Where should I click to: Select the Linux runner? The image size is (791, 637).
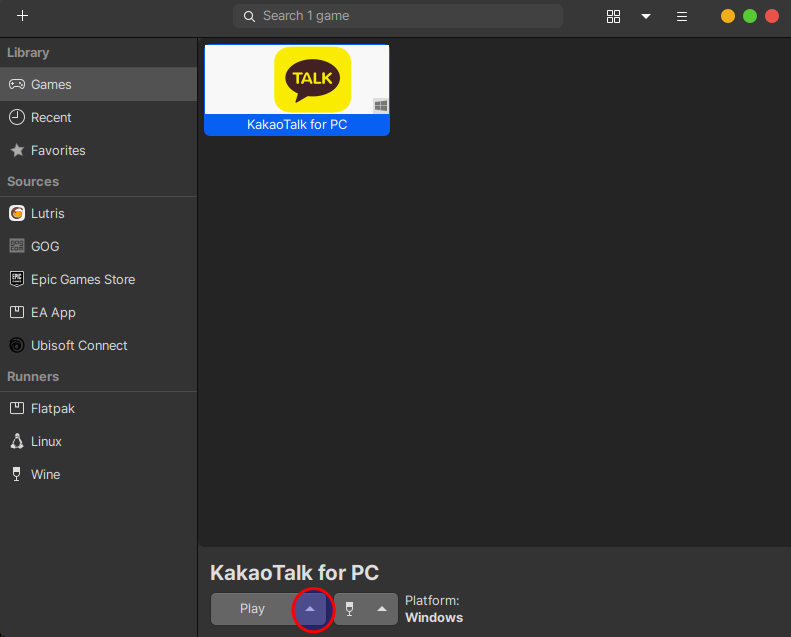pos(46,441)
